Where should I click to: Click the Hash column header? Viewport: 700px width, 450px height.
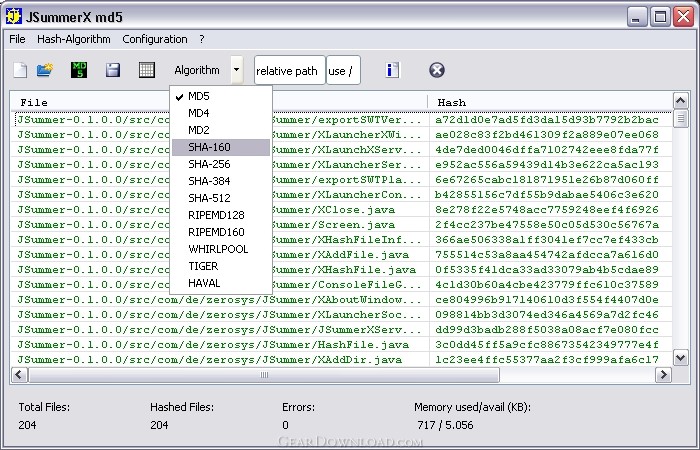(550, 102)
